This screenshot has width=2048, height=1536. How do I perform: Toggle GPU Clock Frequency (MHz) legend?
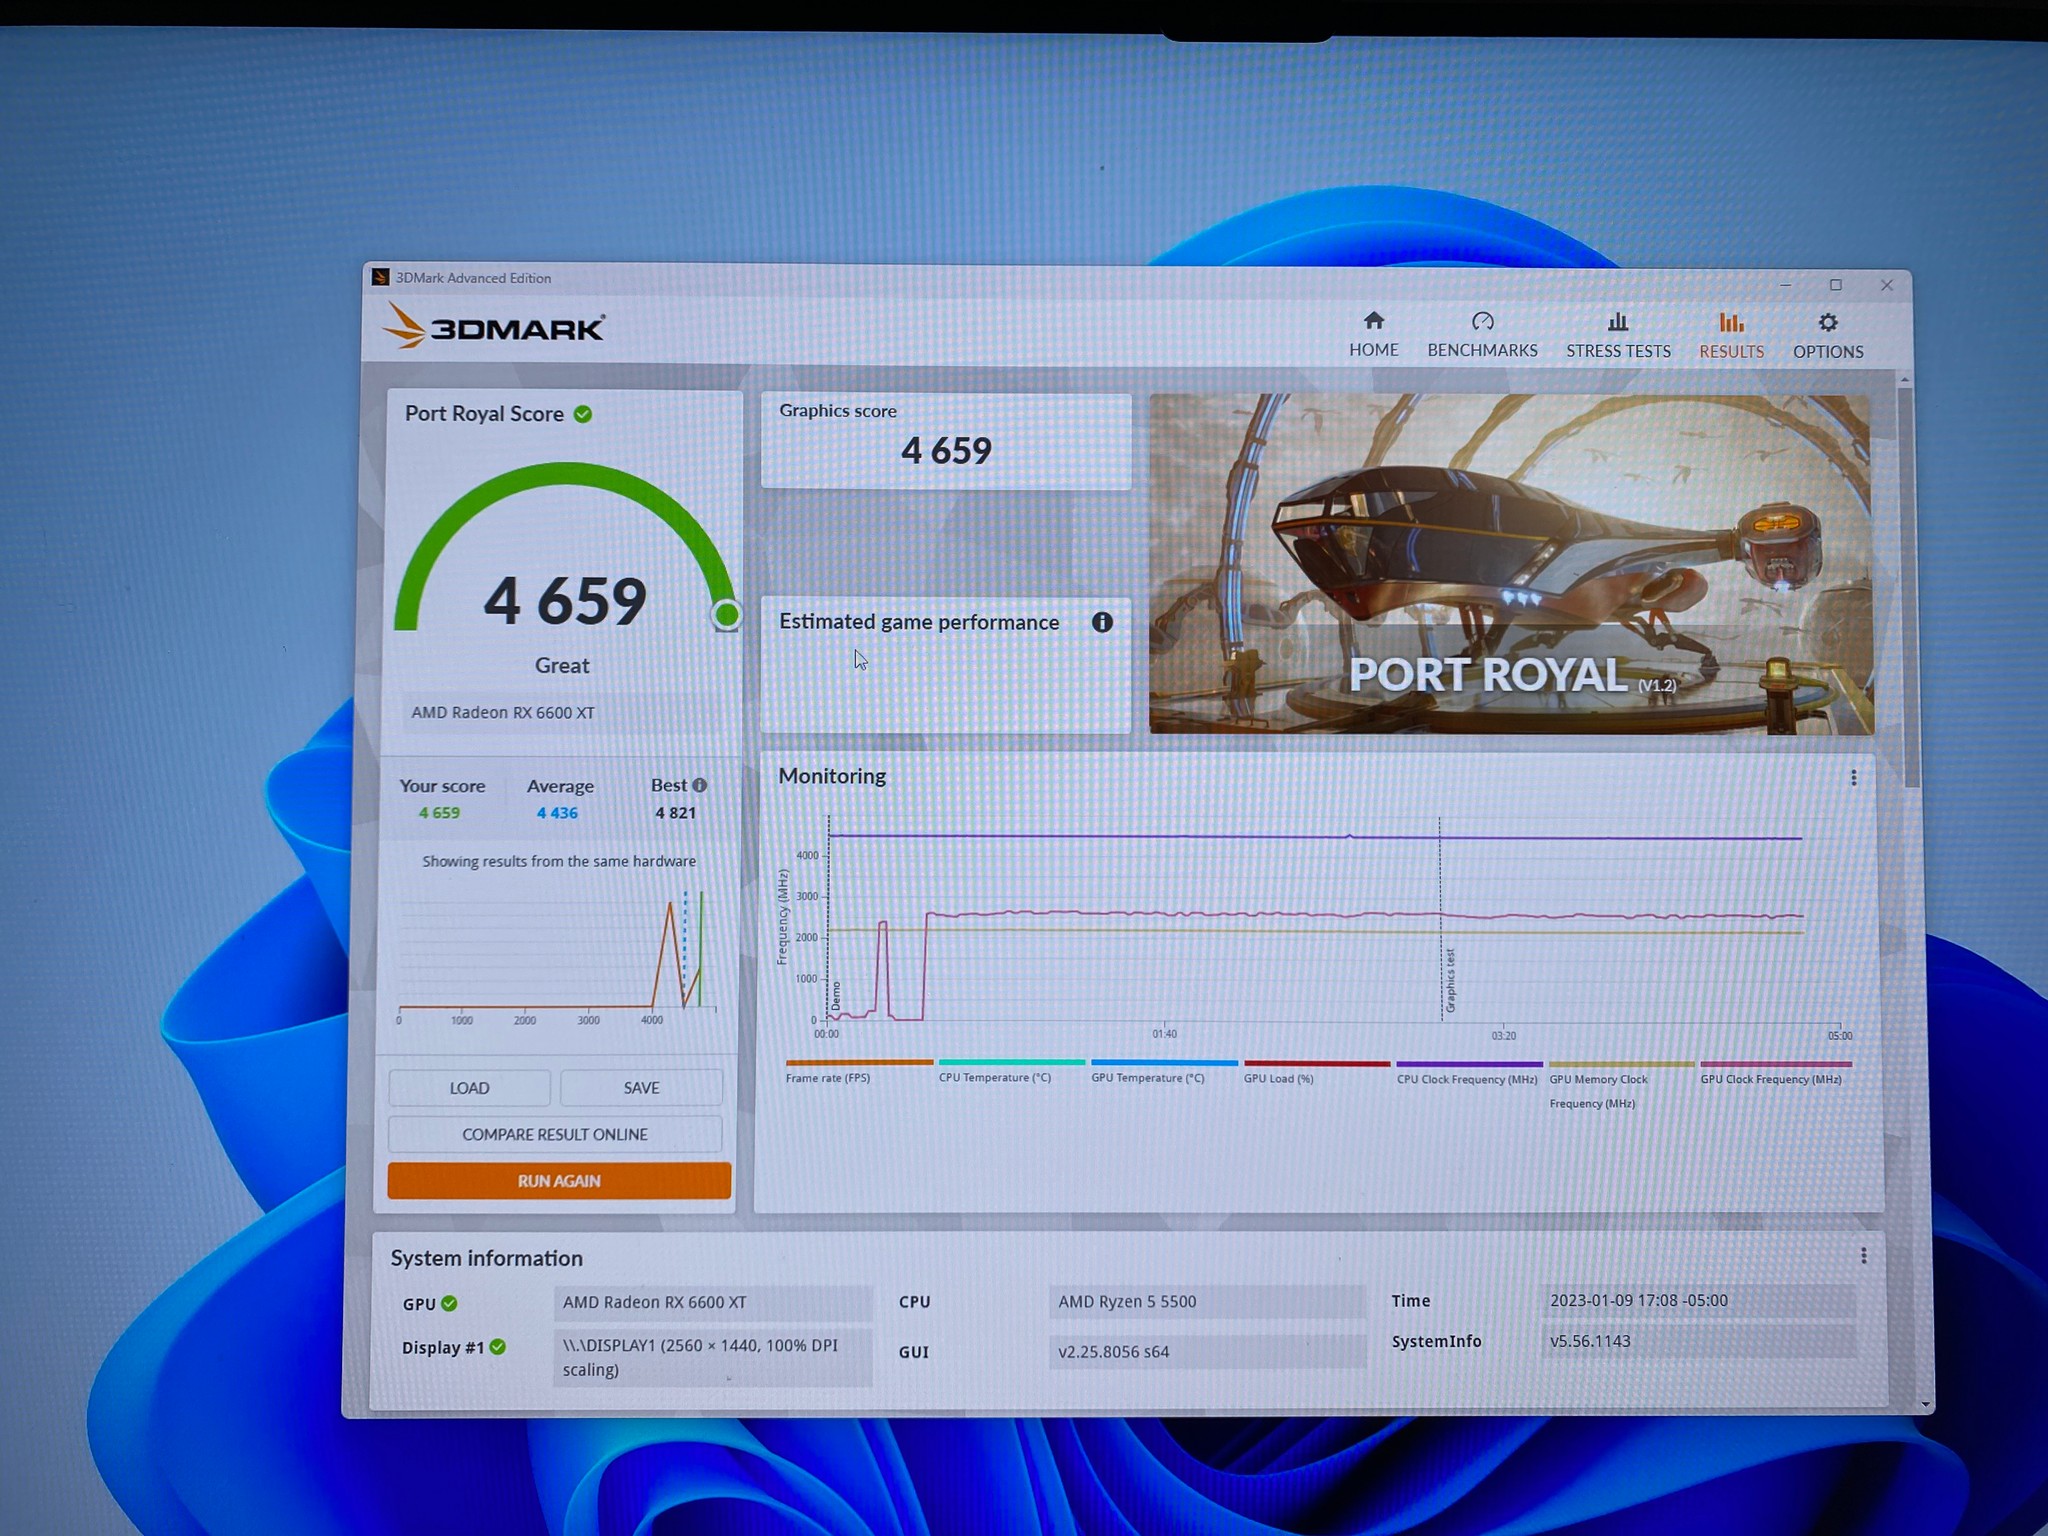point(1775,1074)
